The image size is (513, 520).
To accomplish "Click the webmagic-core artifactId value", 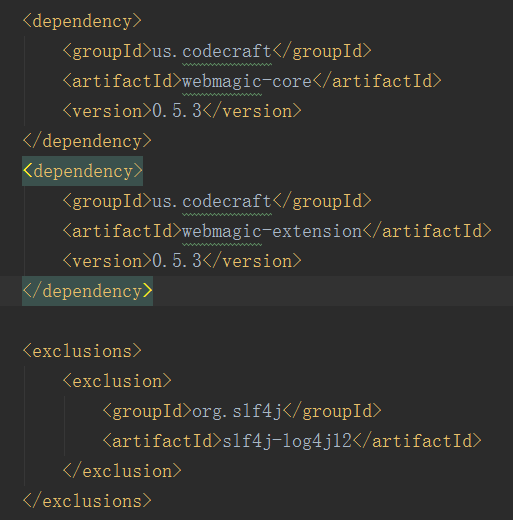I will [x=247, y=82].
